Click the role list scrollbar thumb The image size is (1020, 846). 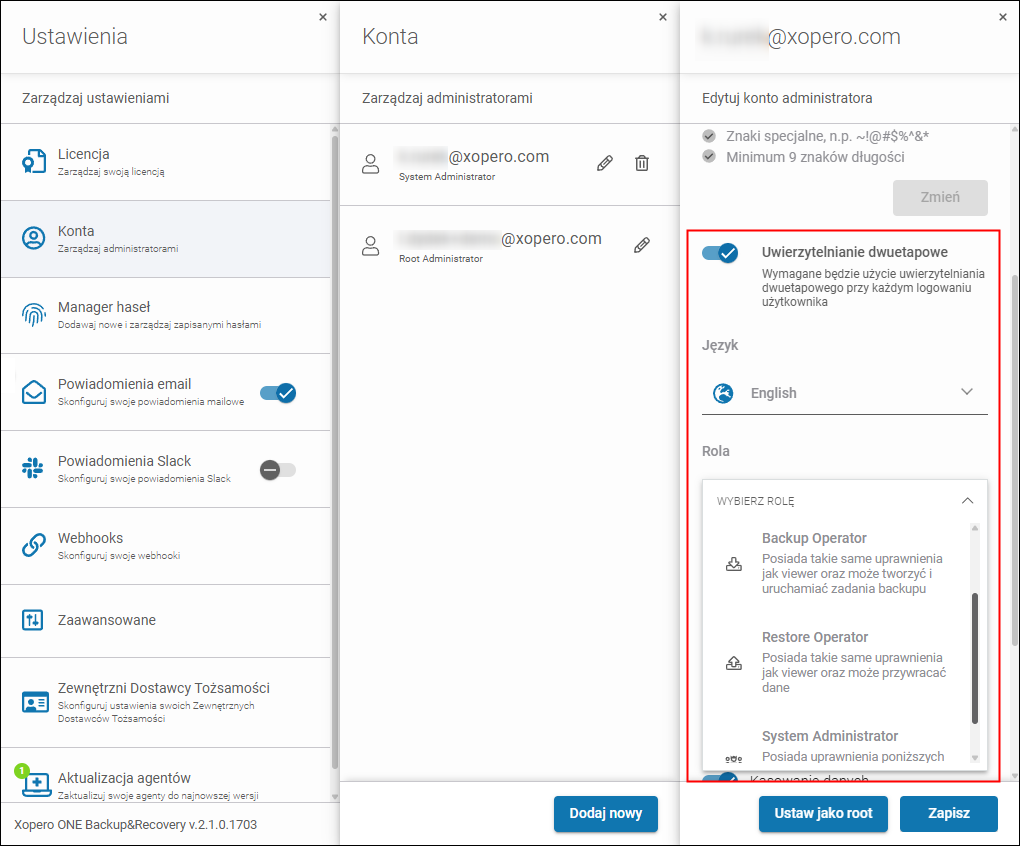[975, 658]
